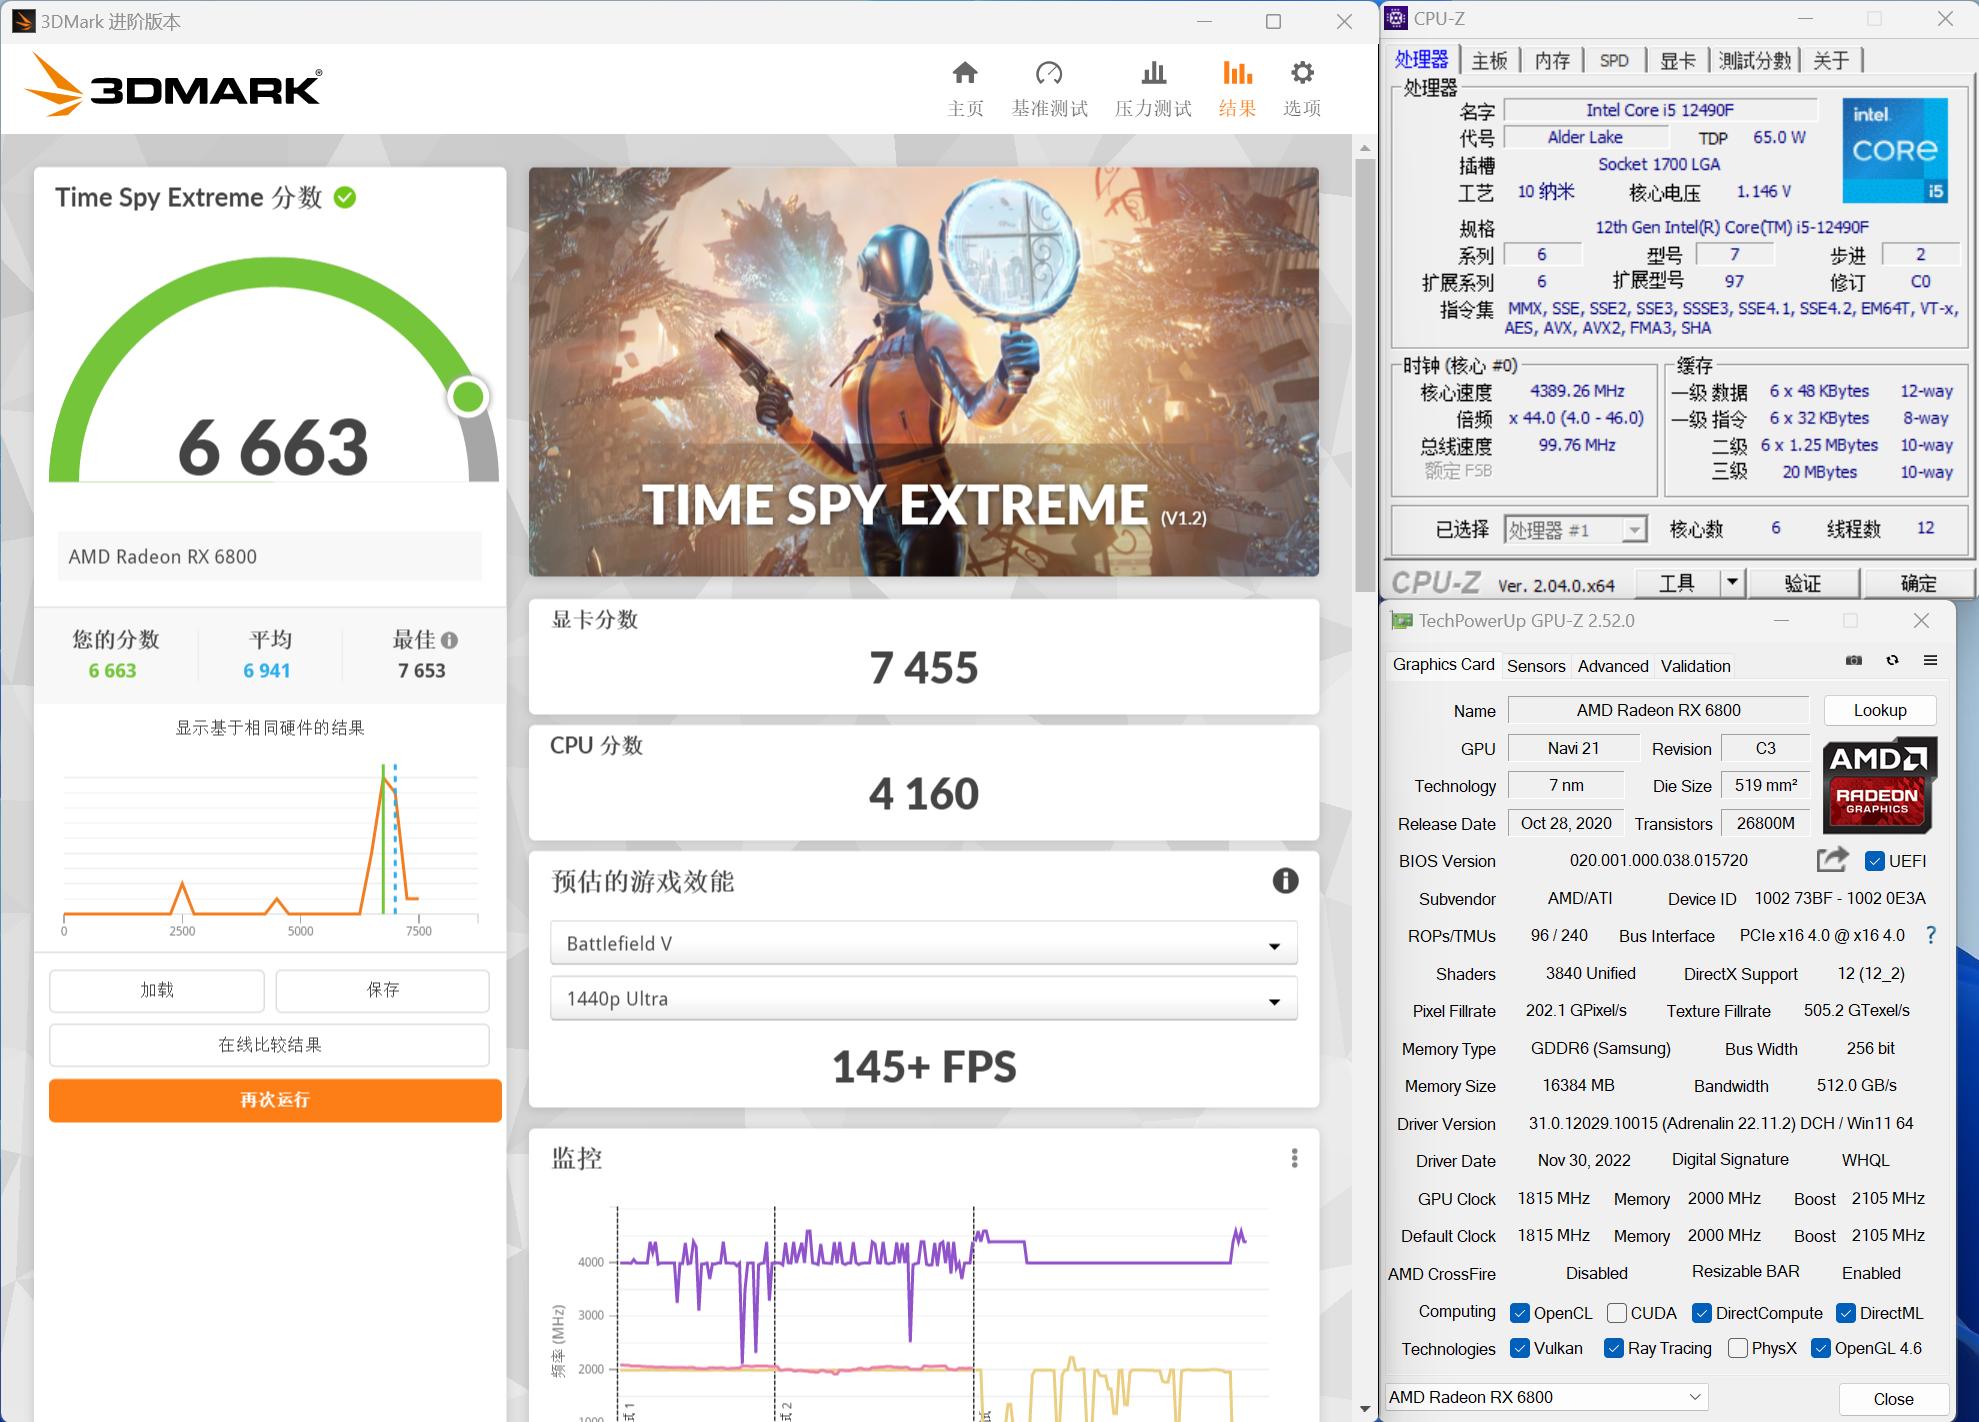
Task: Click the orange run again button
Action: [x=275, y=1100]
